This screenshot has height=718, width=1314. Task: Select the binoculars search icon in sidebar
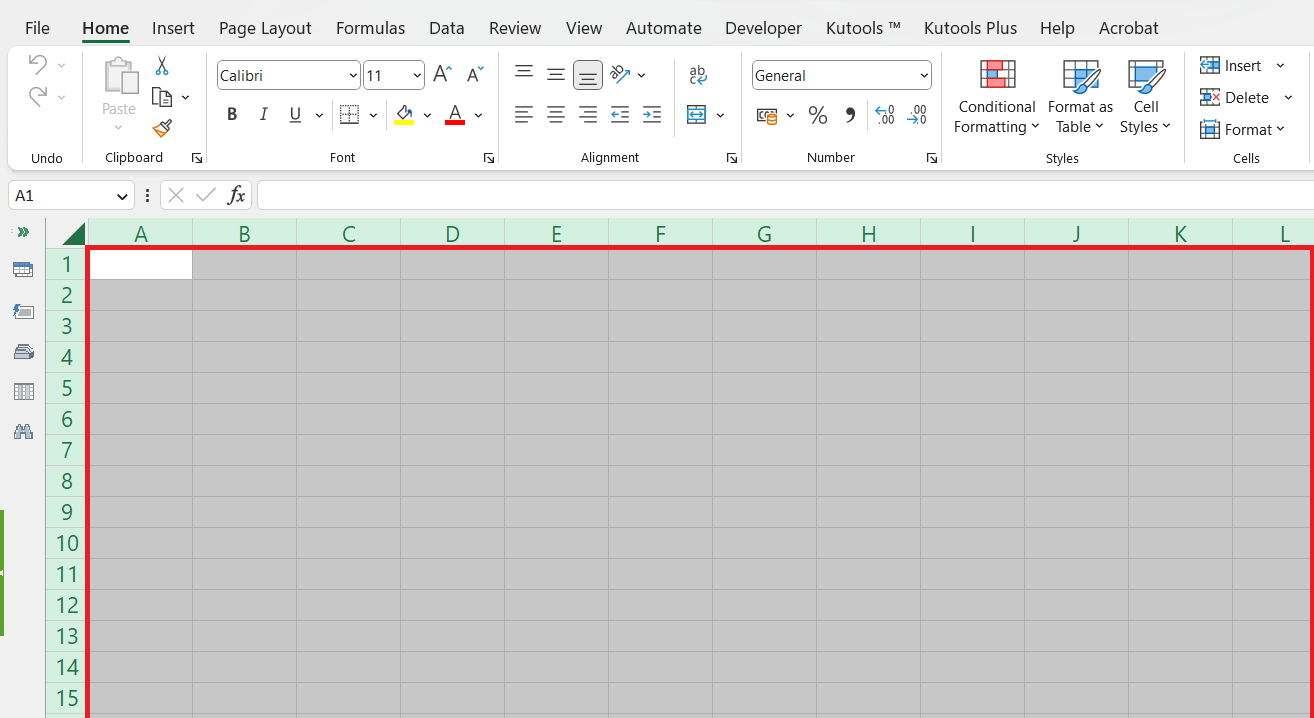pyautogui.click(x=23, y=431)
